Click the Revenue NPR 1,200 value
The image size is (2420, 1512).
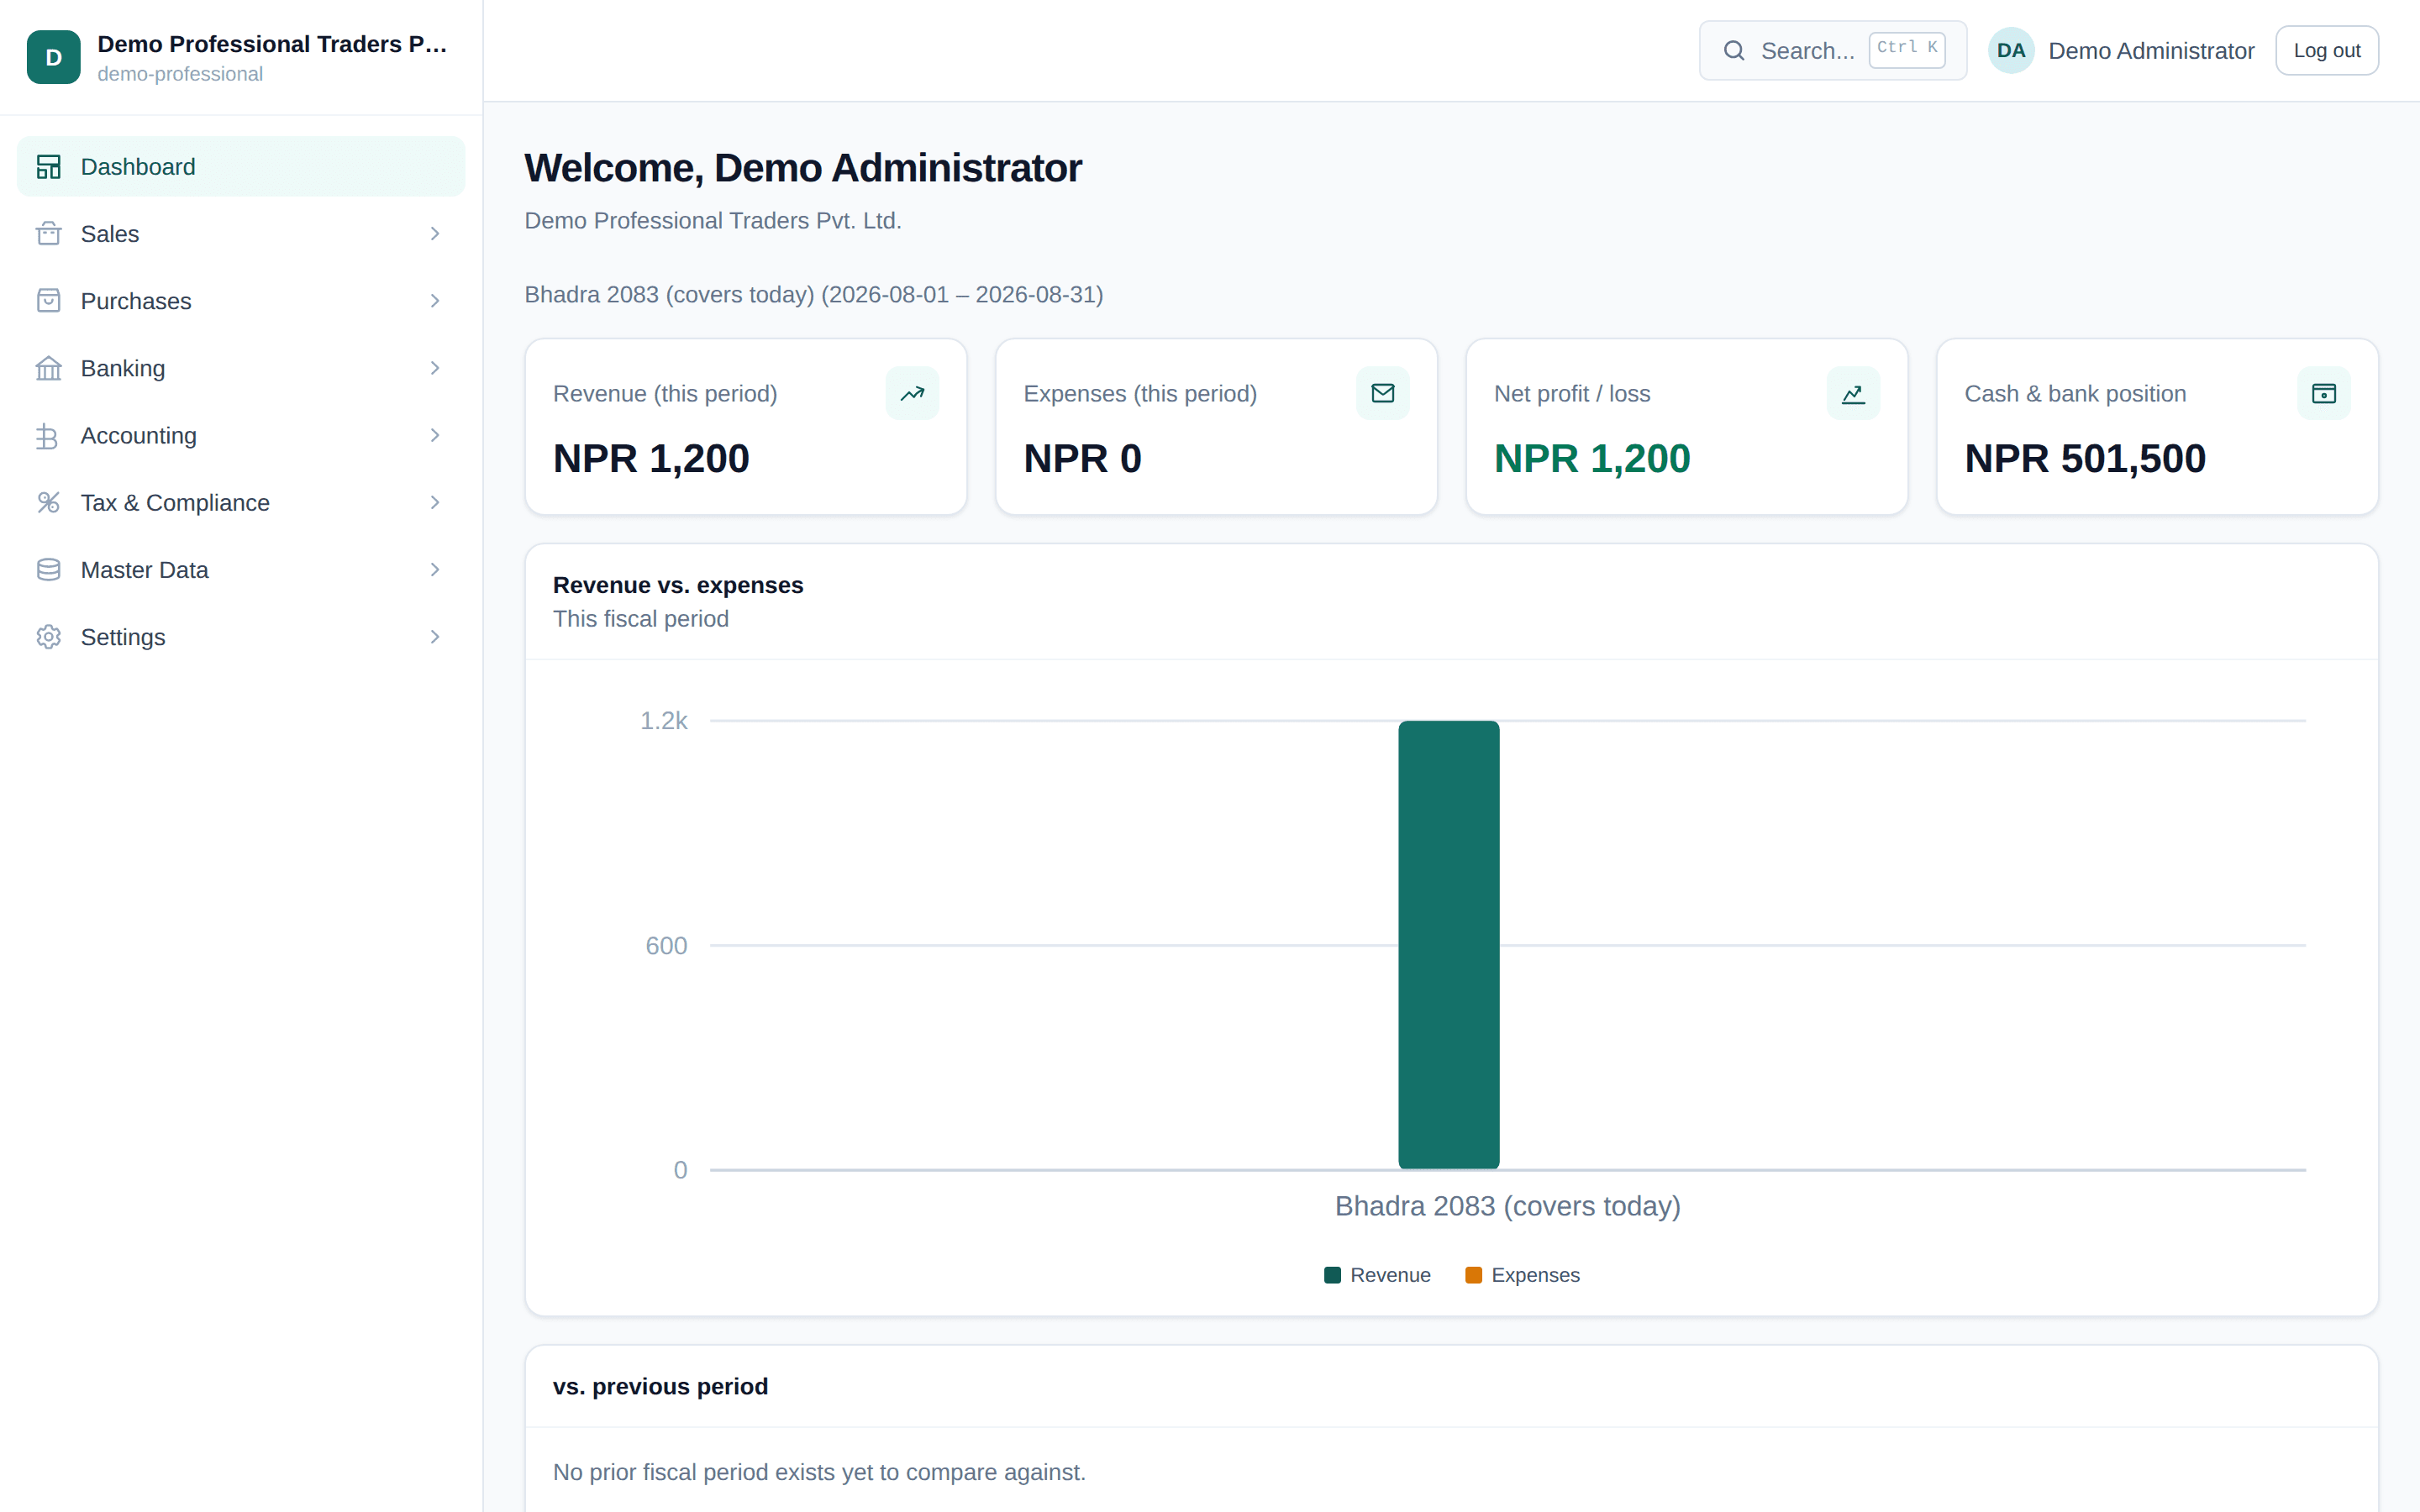[x=651, y=459]
